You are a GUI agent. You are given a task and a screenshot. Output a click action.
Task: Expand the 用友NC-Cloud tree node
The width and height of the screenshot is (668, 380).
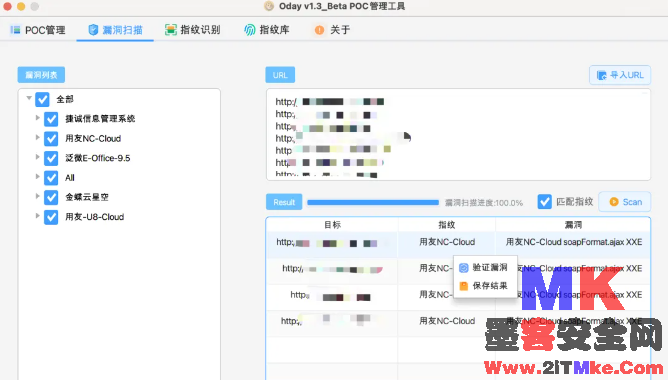[37, 137]
